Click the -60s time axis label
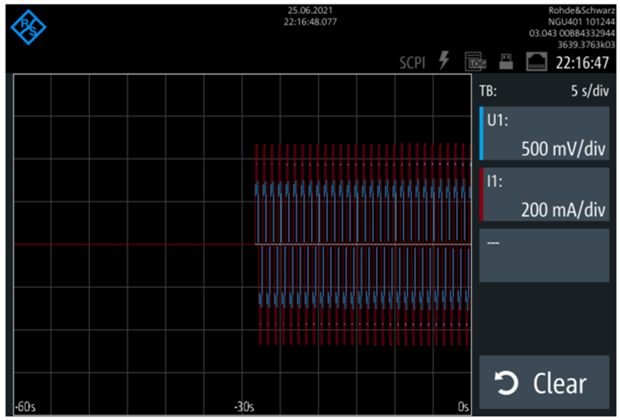Viewport: 620px width, 420px height. coord(25,407)
